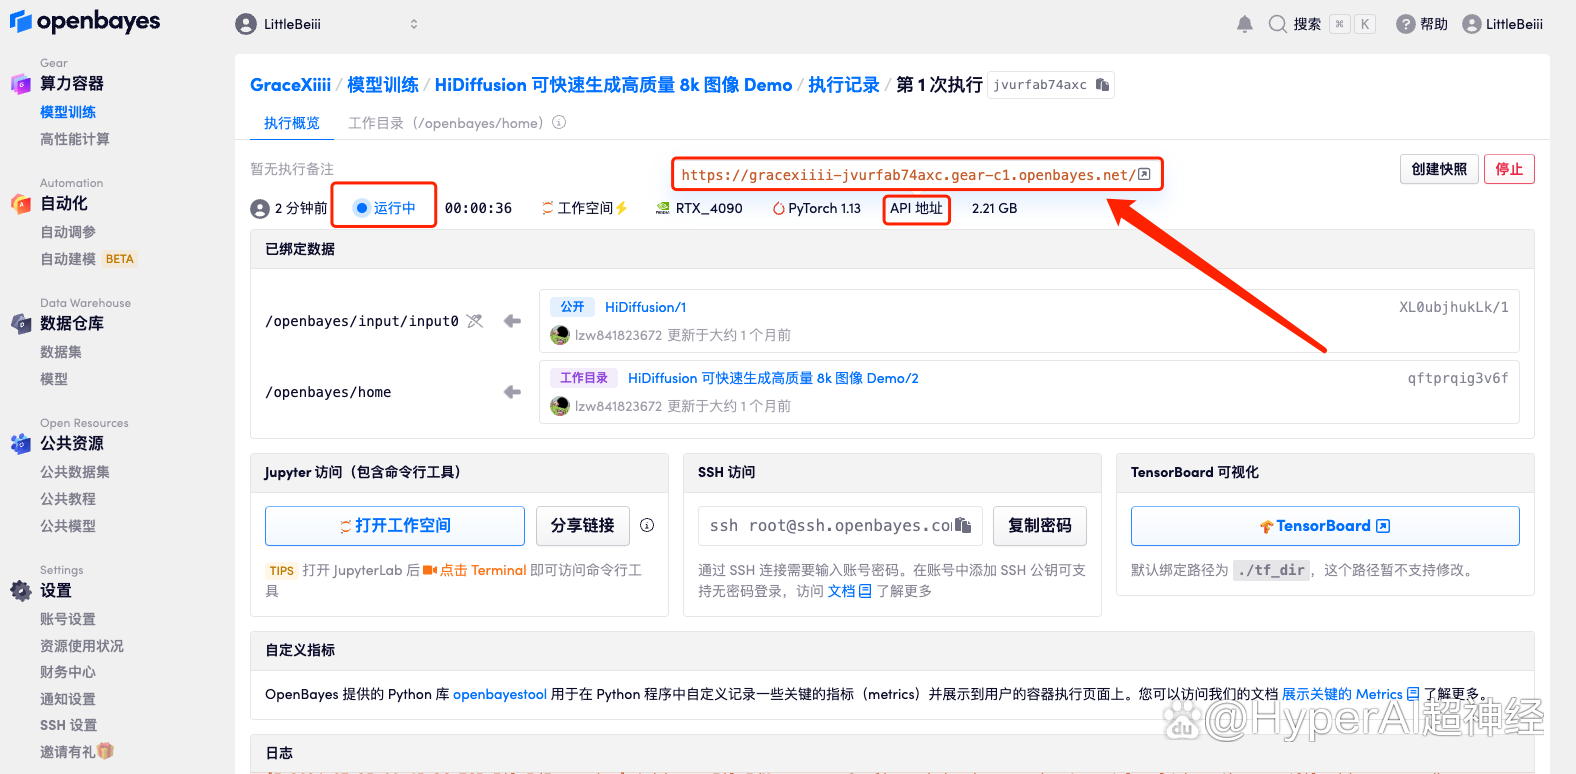Viewport: 1576px width, 774px height.
Task: Open 财务中心 in the sidebar
Action: (x=68, y=672)
